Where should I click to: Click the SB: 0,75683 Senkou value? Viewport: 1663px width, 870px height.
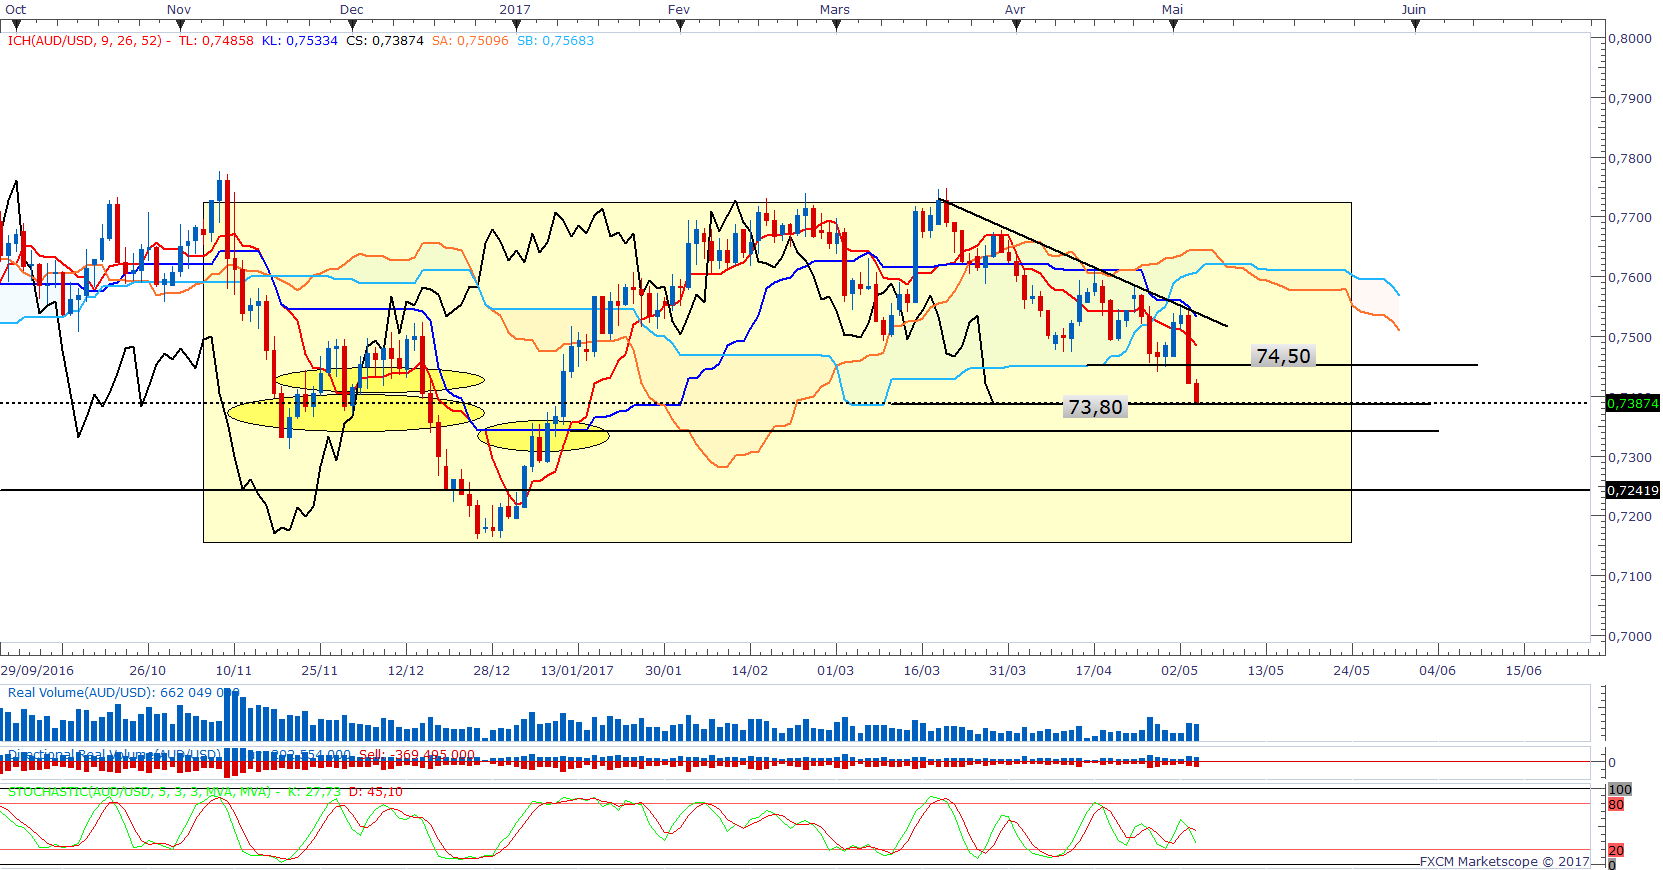(555, 41)
